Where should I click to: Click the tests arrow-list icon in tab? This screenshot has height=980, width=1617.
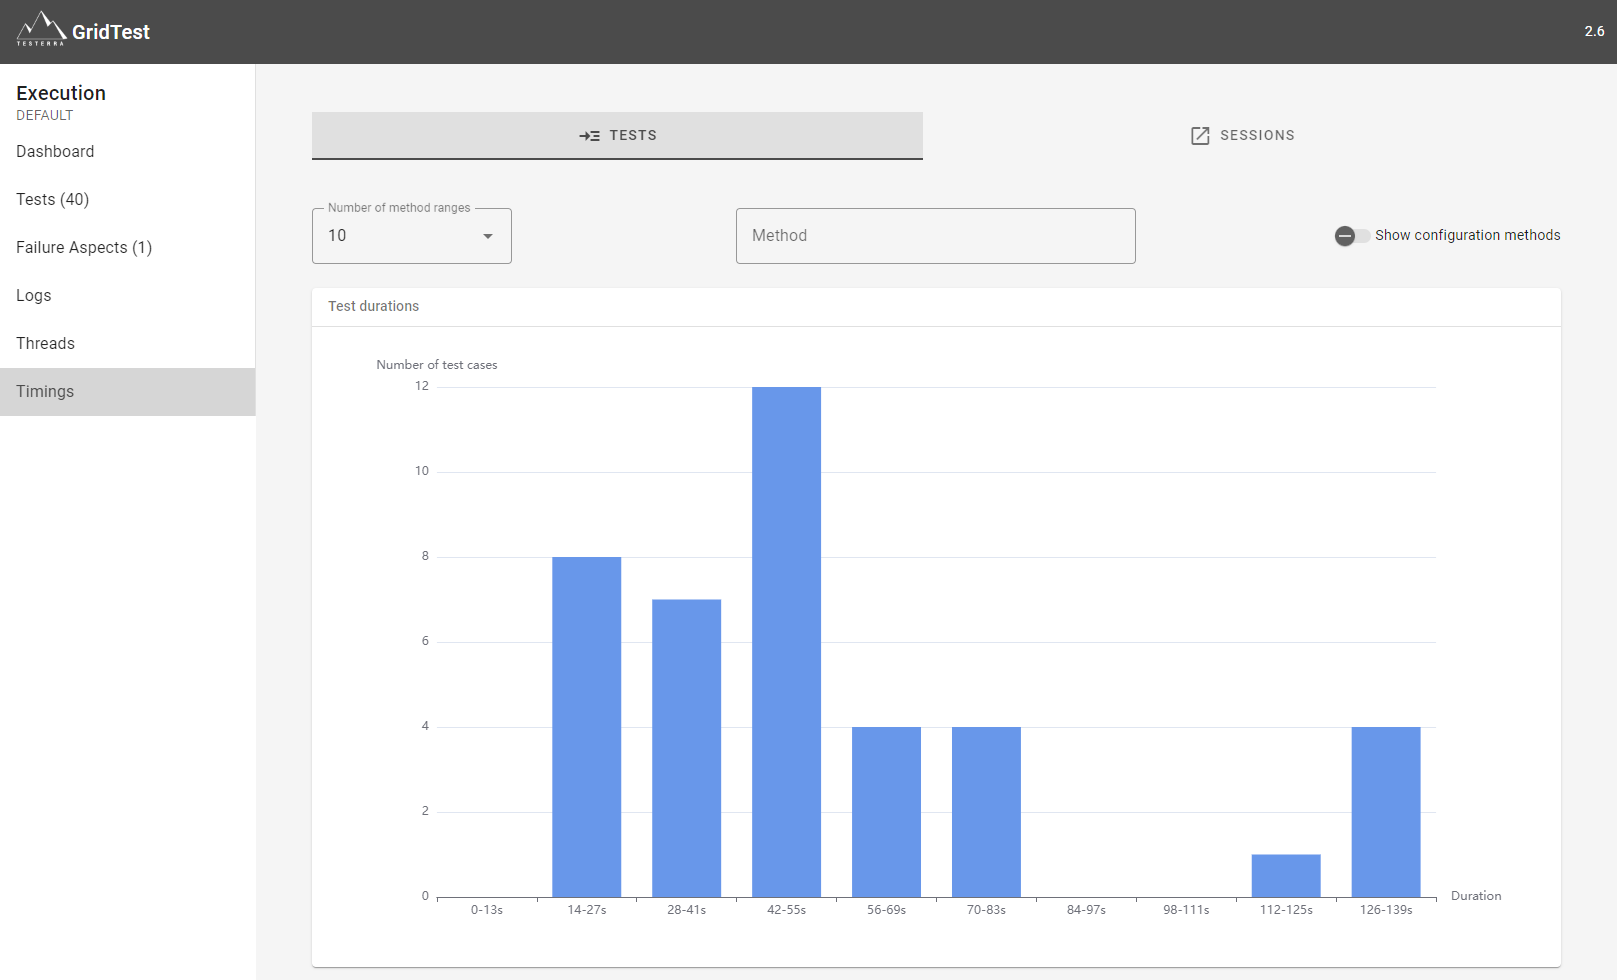tap(590, 136)
